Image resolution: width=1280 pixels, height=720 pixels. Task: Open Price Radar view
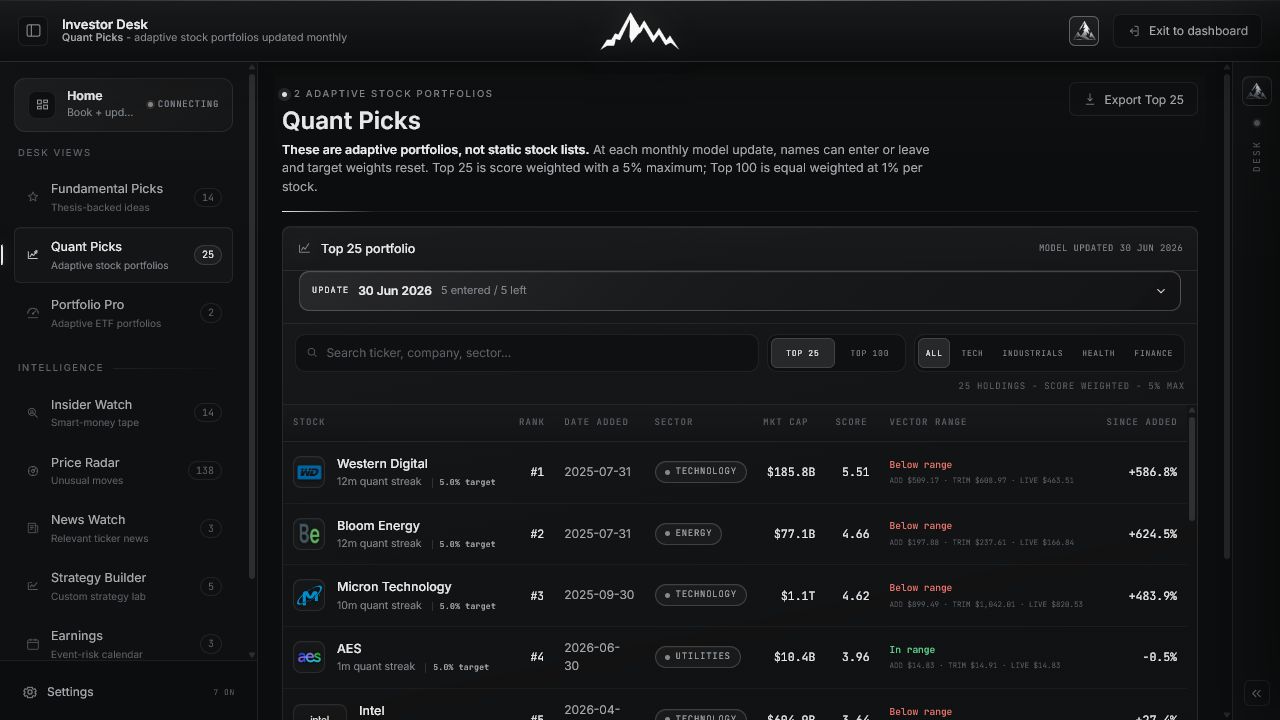123,471
